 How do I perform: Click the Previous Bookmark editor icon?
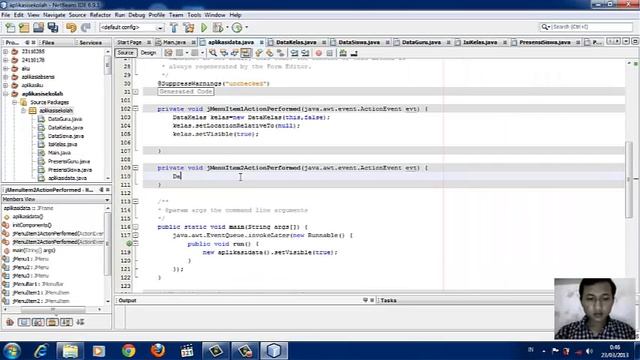[x=259, y=53]
